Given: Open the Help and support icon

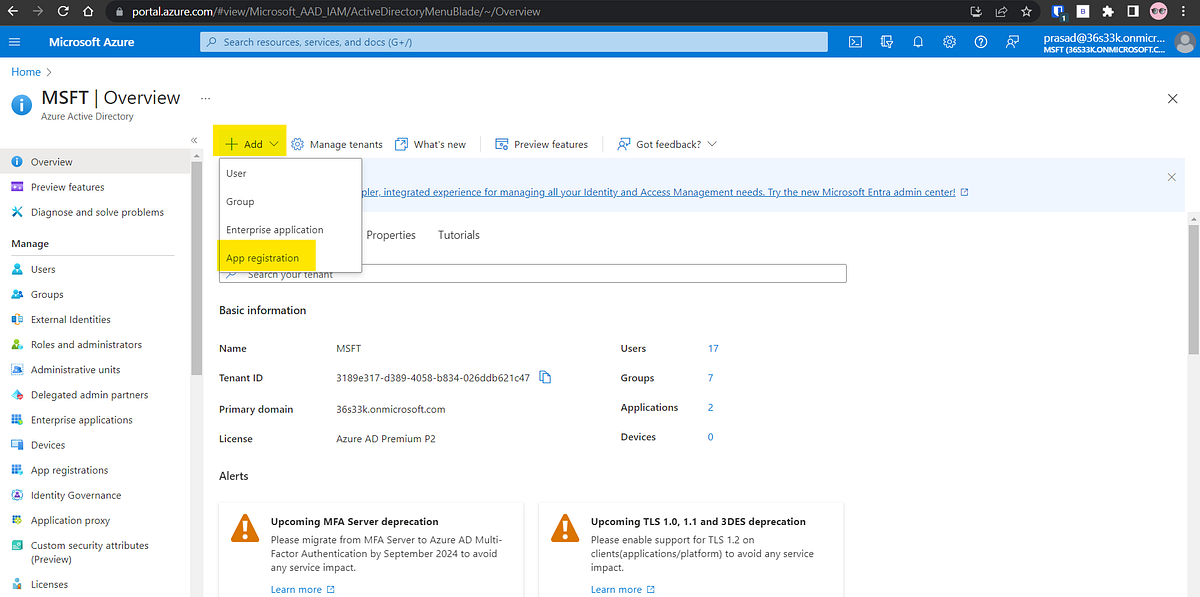Looking at the screenshot, I should tap(980, 42).
